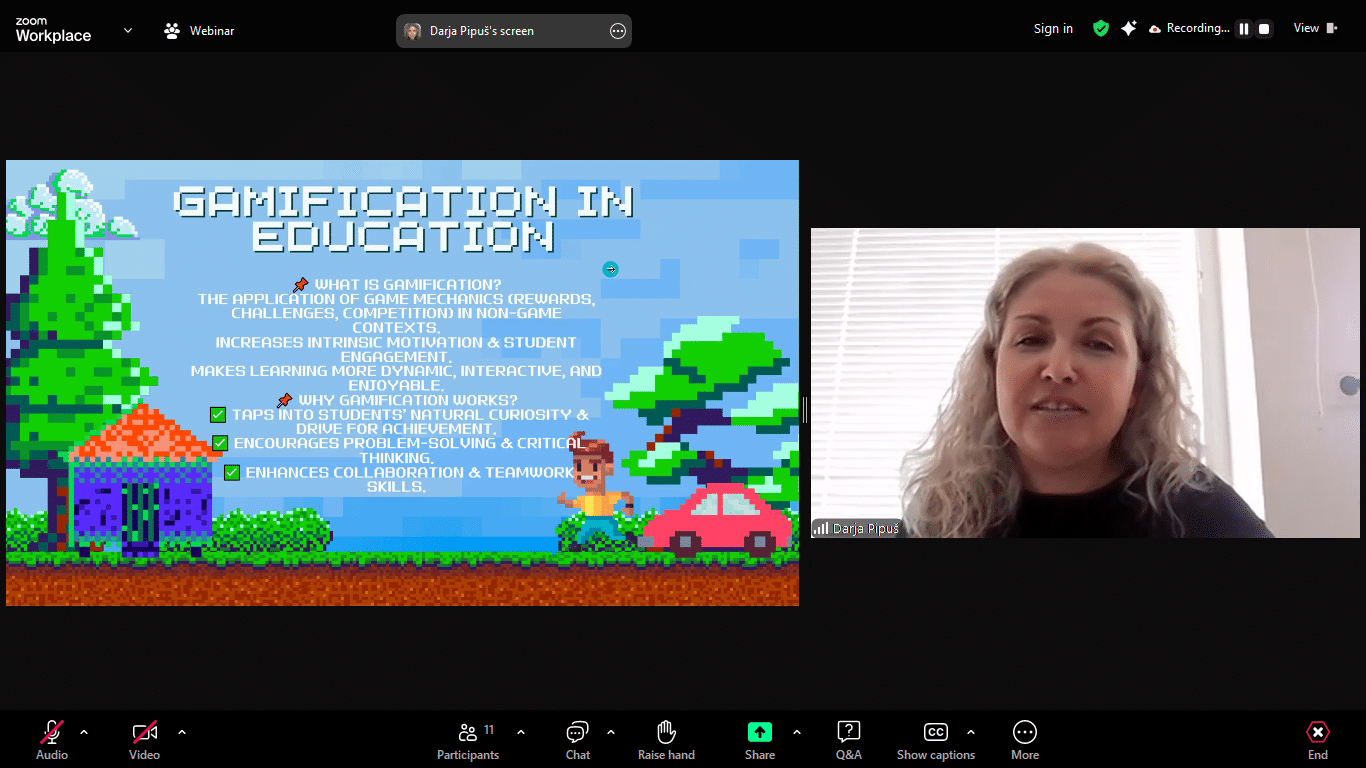Unmute the microphone with Audio button
This screenshot has height=768, width=1366.
coord(52,740)
